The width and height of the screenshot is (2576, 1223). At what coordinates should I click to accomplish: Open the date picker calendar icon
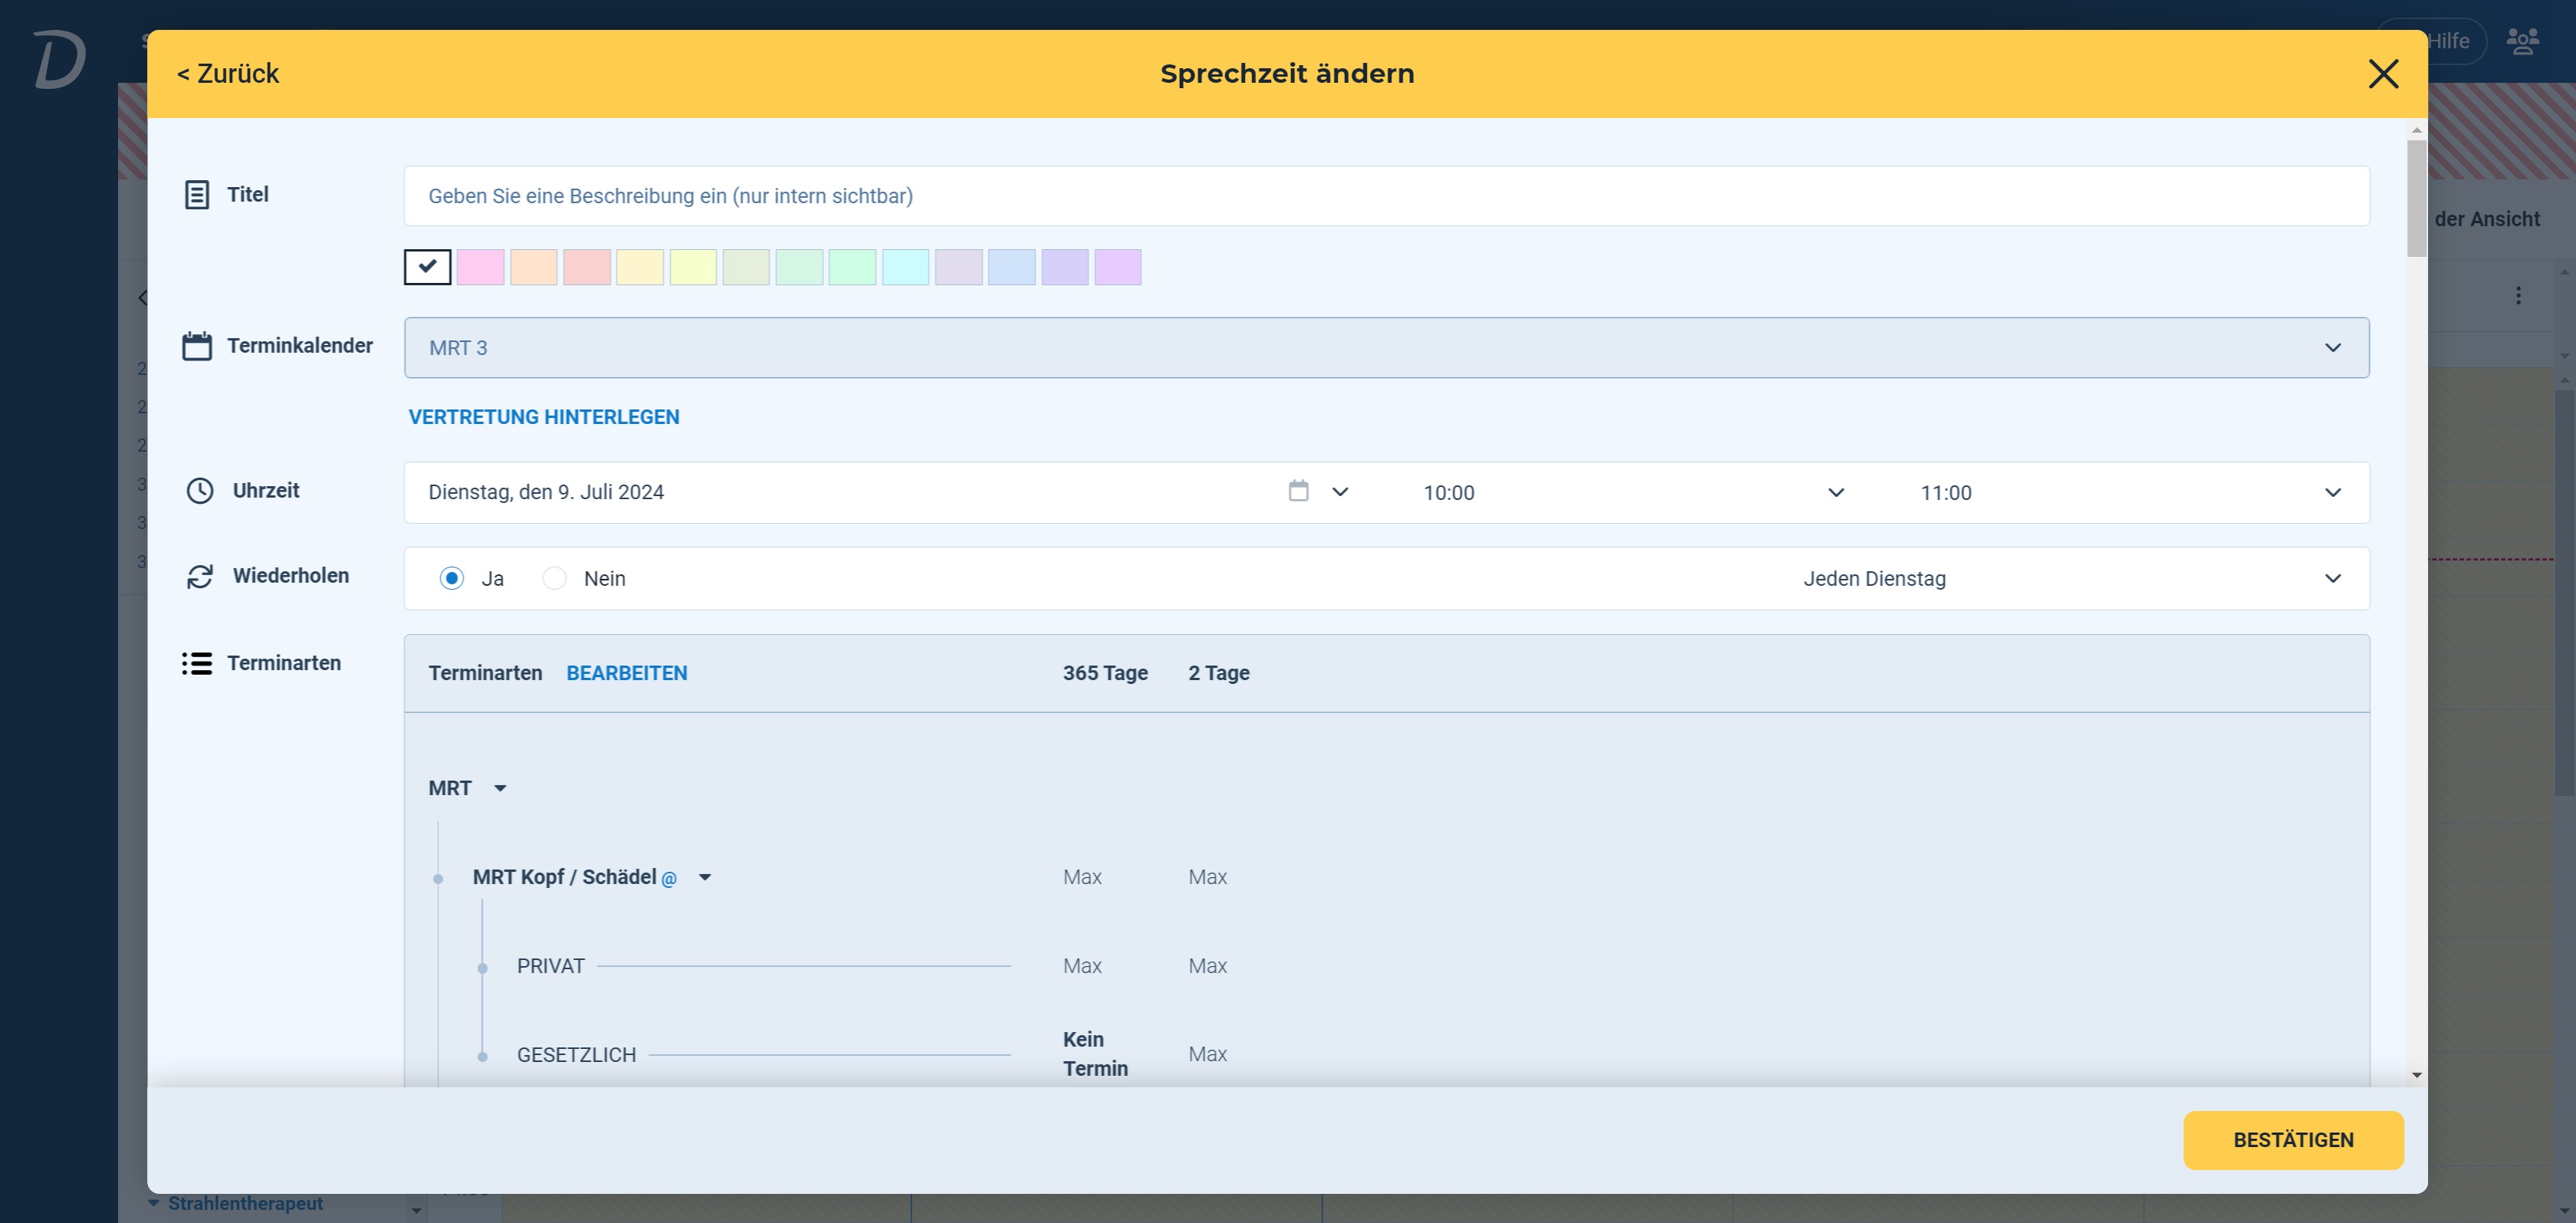1298,491
